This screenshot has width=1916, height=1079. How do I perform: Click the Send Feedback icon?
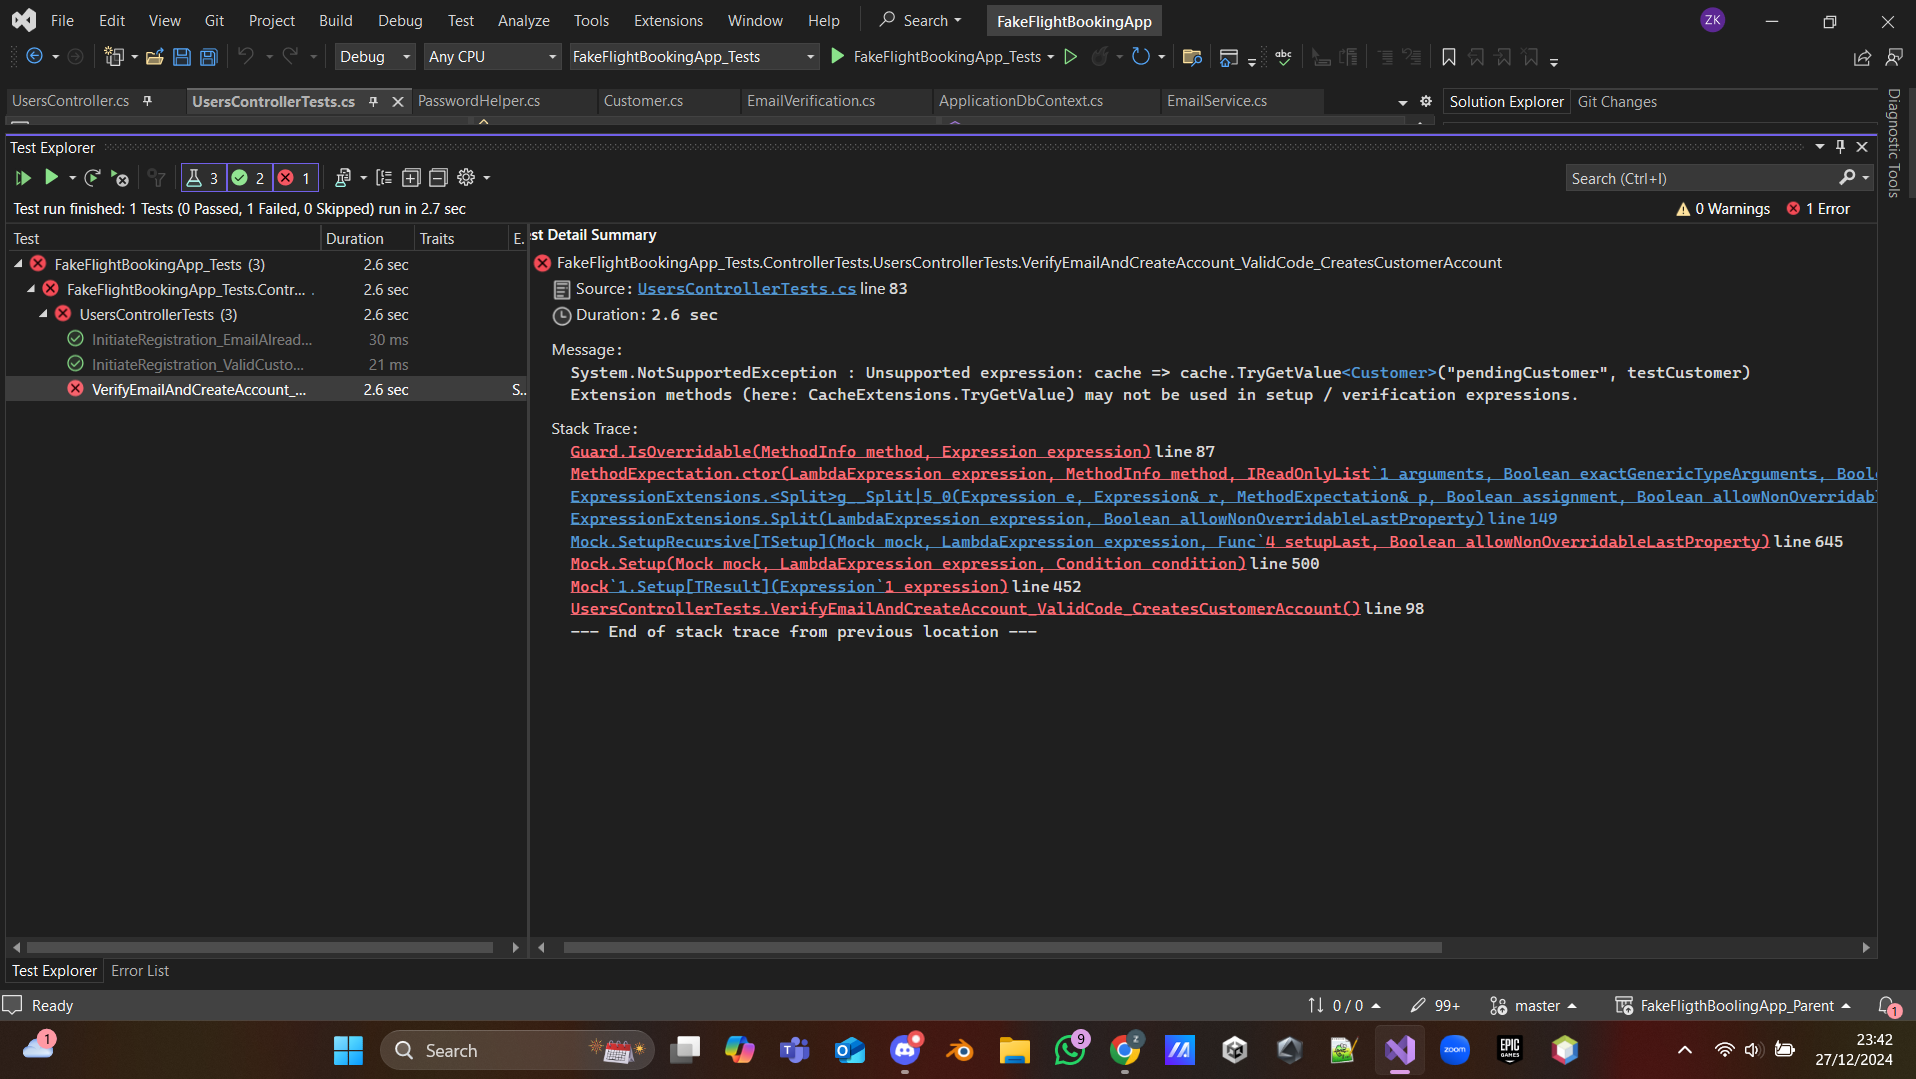click(1894, 58)
